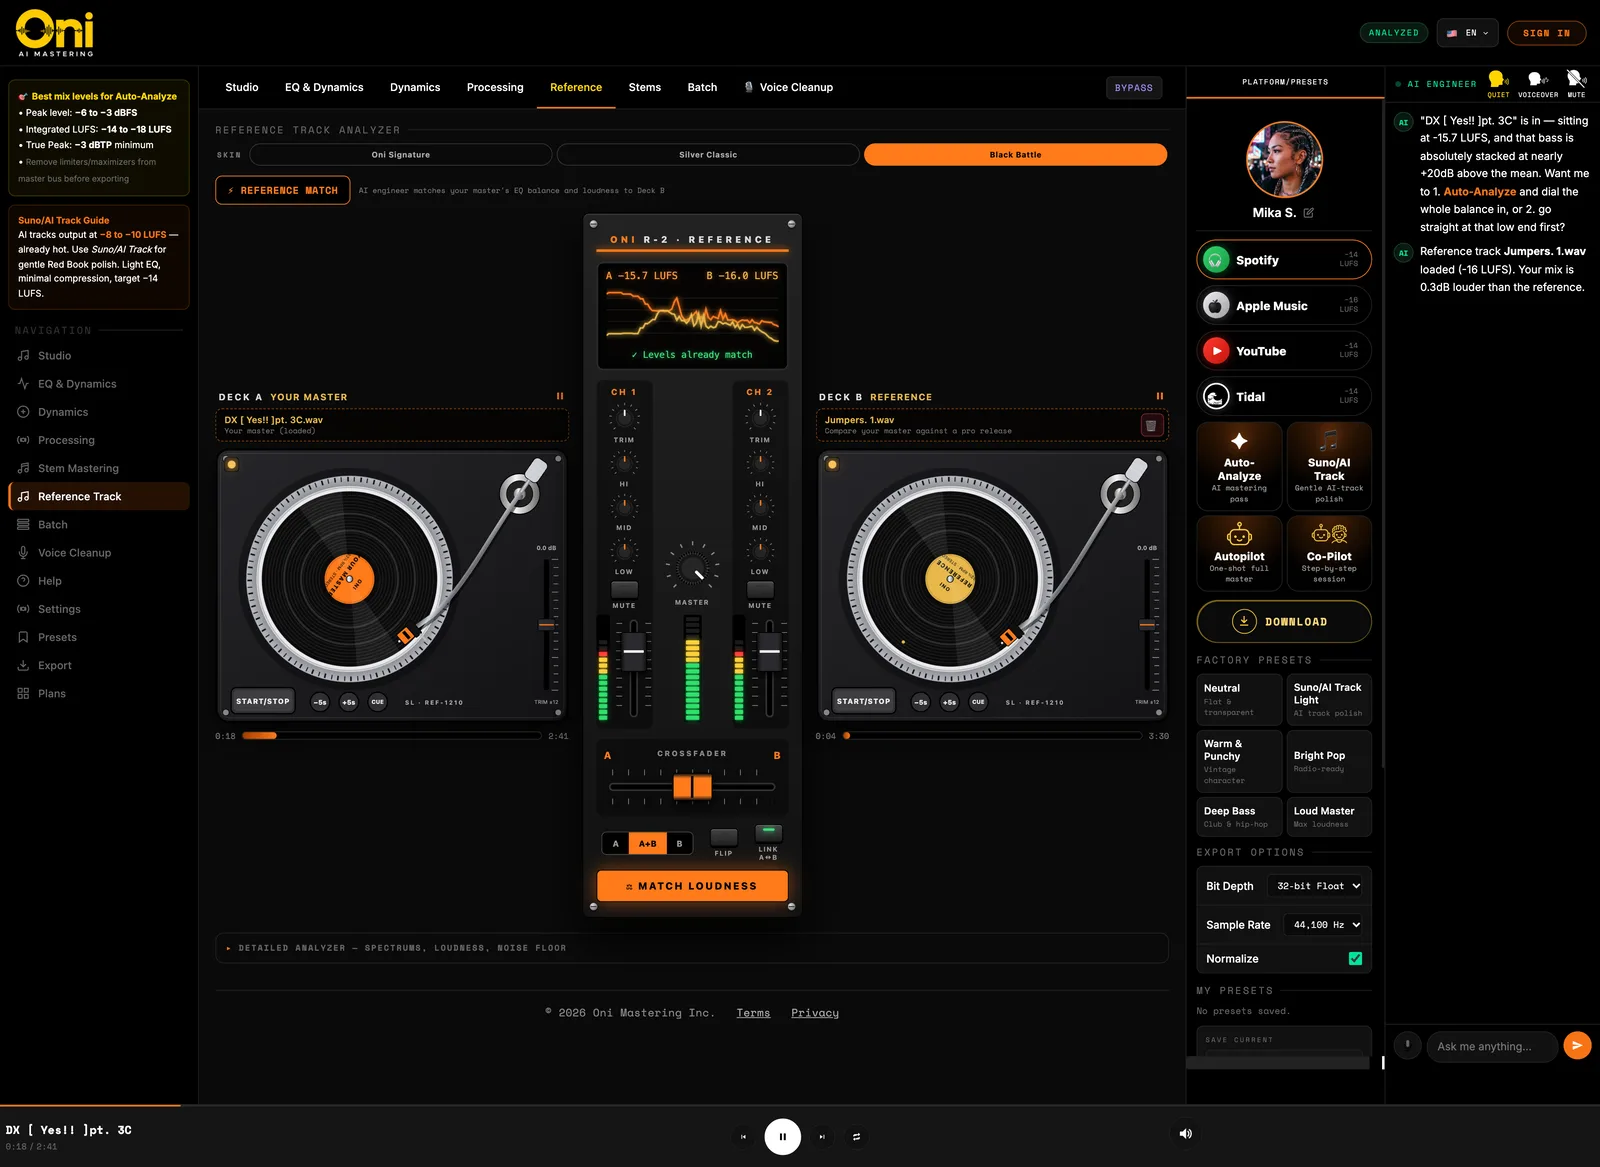Skip to previous track in player bar

[x=743, y=1137]
